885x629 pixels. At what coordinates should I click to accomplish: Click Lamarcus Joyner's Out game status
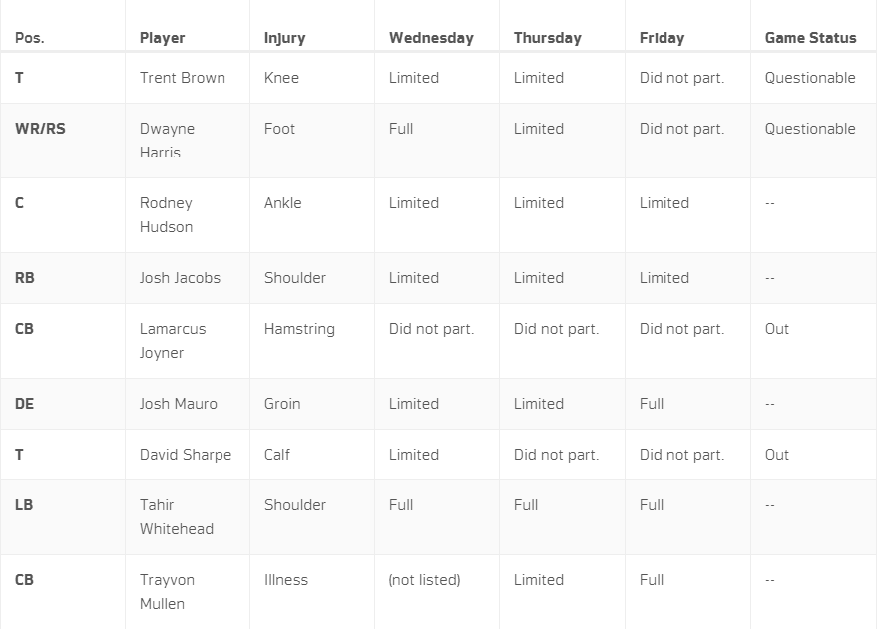[777, 329]
